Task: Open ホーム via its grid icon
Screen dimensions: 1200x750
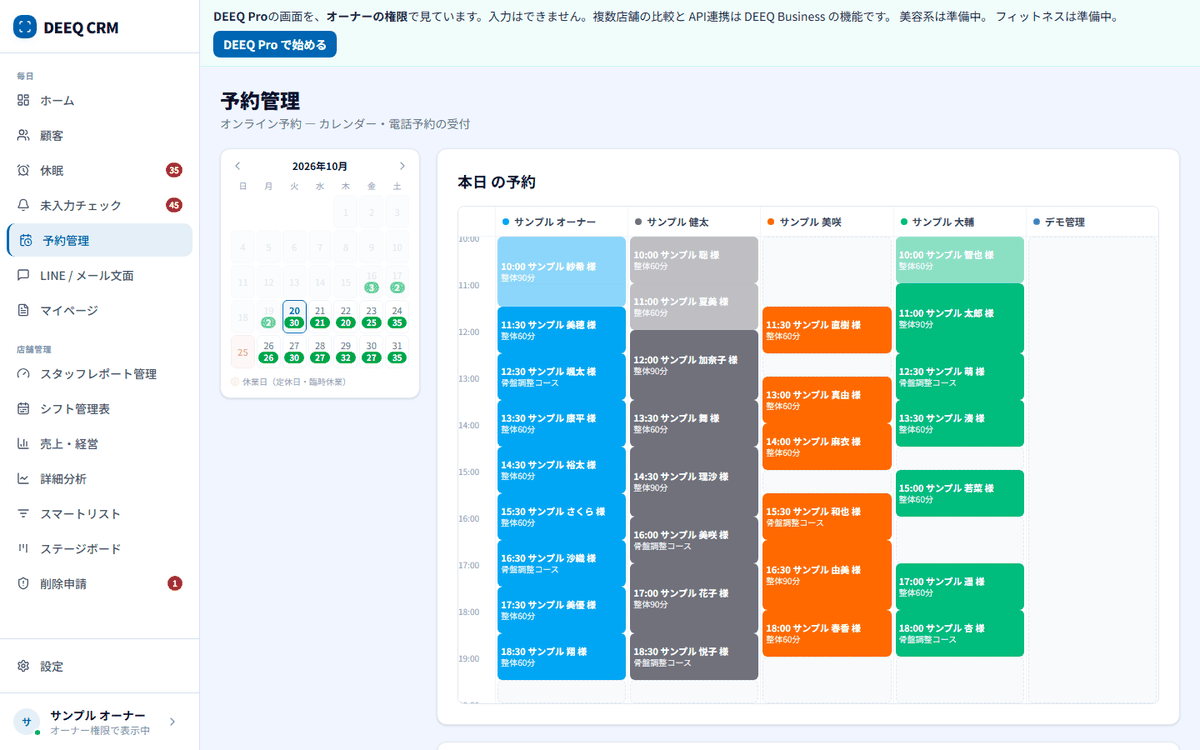Action: [24, 100]
